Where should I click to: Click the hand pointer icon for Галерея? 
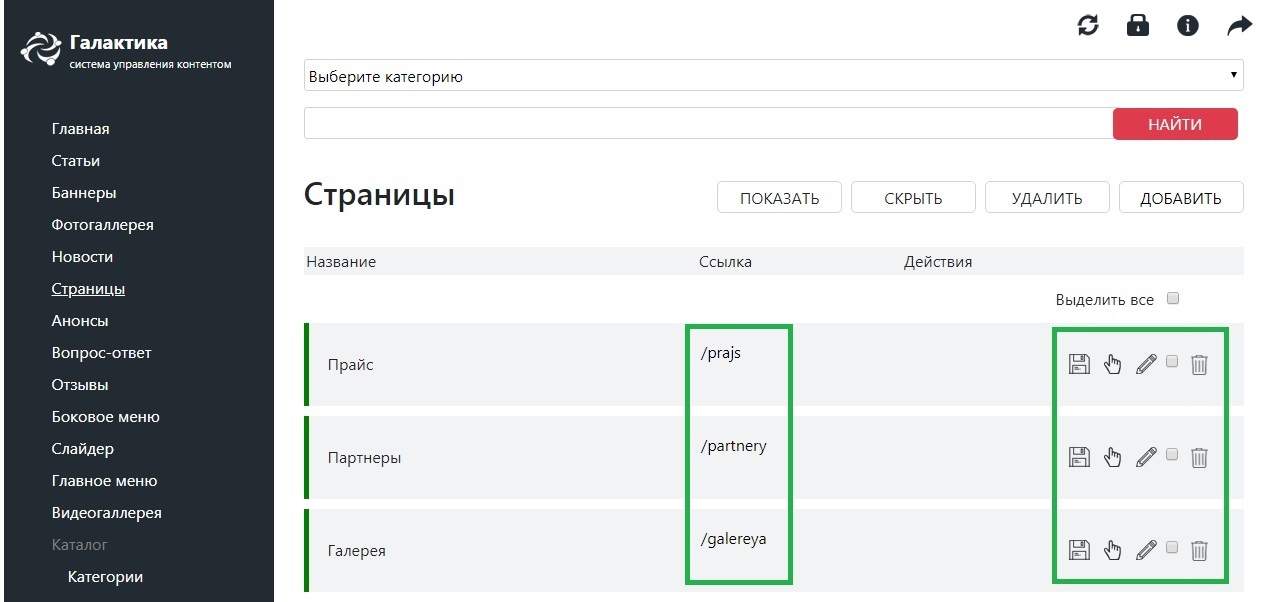click(x=1112, y=549)
